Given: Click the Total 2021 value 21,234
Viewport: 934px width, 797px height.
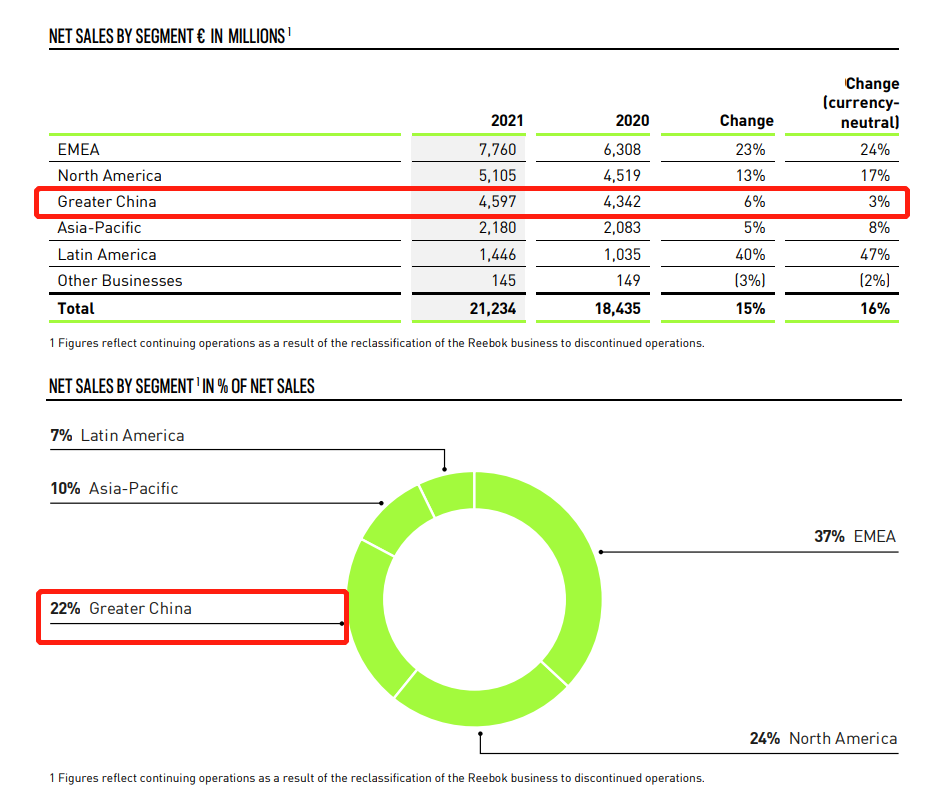Looking at the screenshot, I should 491,308.
